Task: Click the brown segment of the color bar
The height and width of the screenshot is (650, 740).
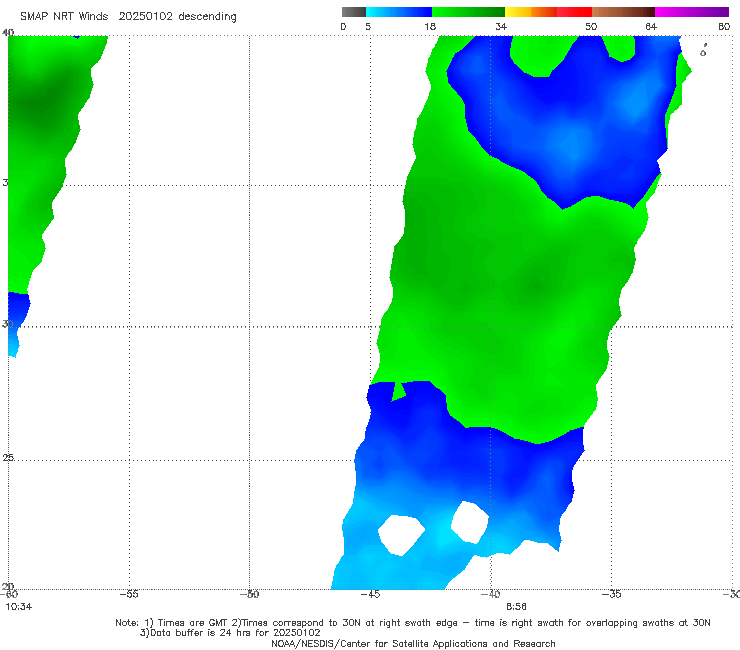Action: [x=623, y=12]
